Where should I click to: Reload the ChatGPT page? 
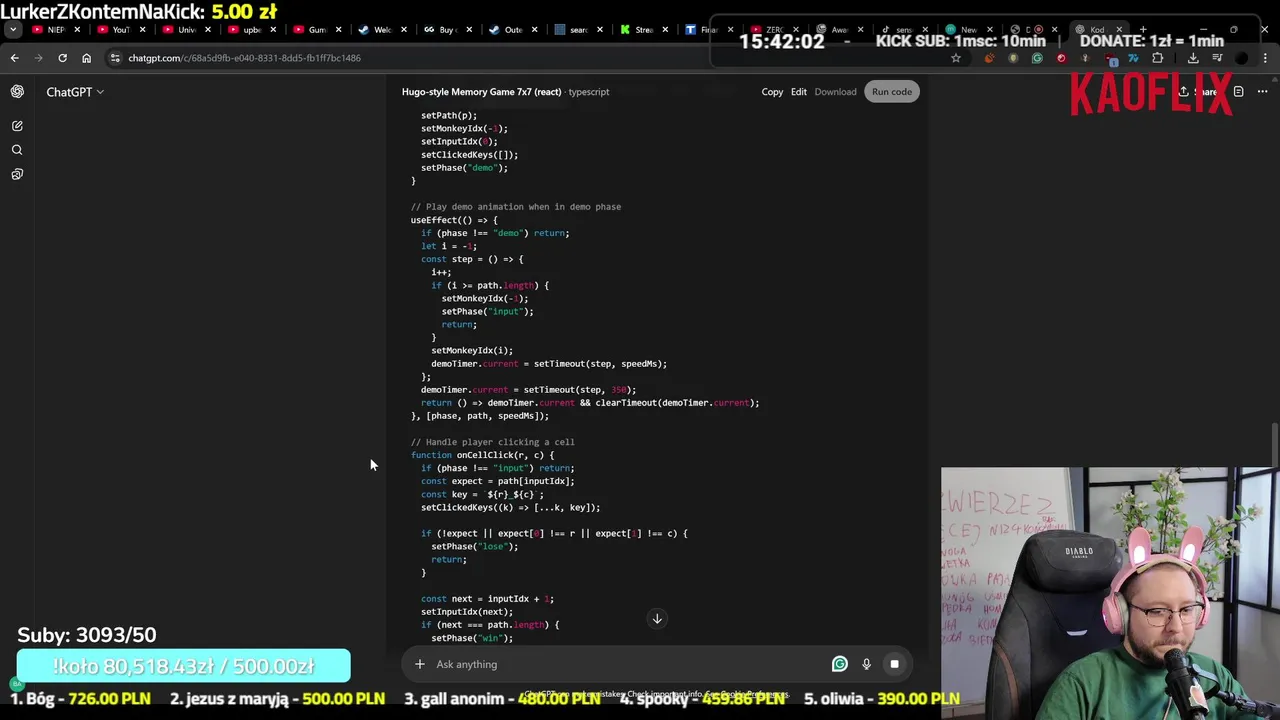click(x=62, y=58)
